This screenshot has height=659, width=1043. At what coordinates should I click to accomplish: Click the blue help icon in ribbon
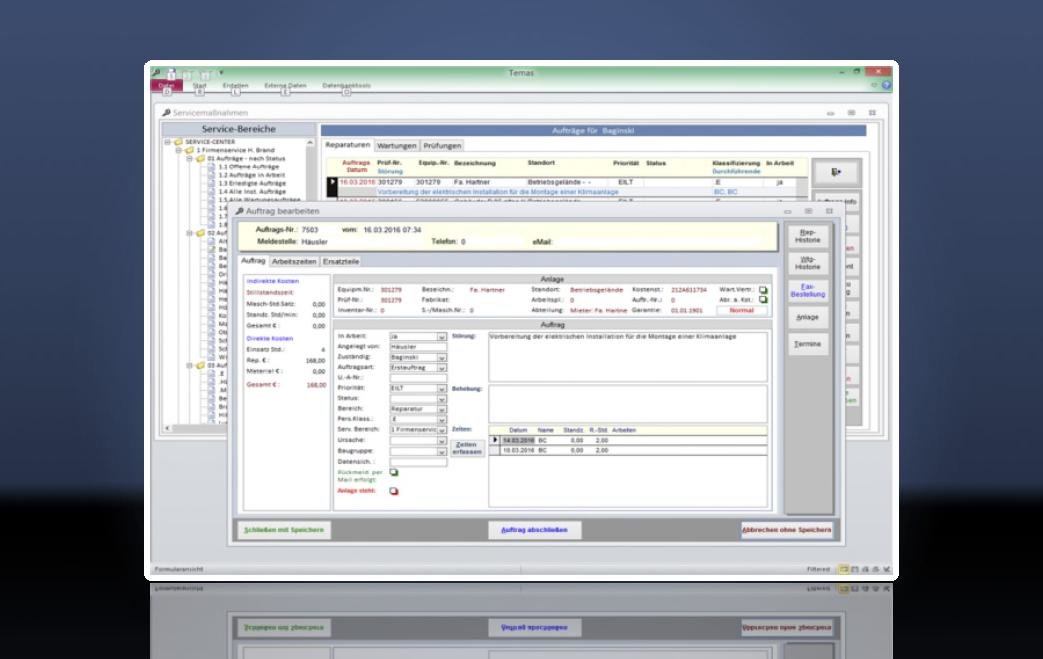pos(886,85)
